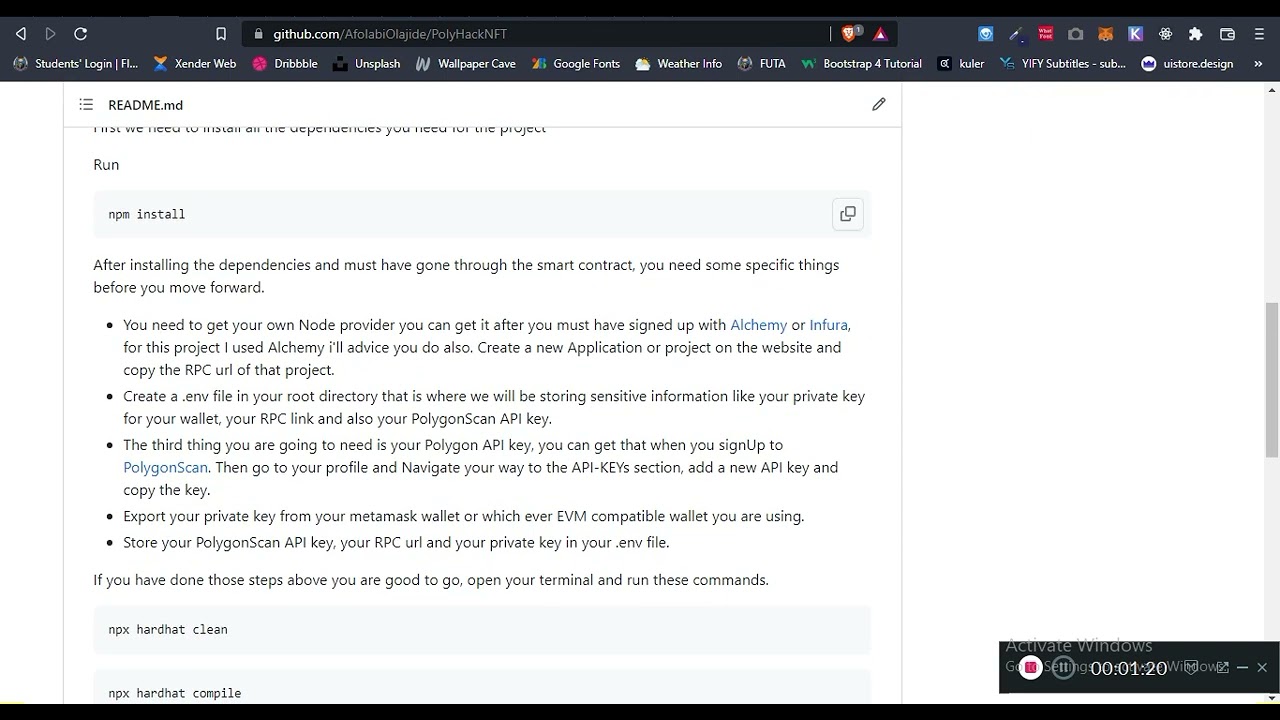The height and width of the screenshot is (720, 1280).
Task: Copy the npm install command
Action: pos(848,214)
